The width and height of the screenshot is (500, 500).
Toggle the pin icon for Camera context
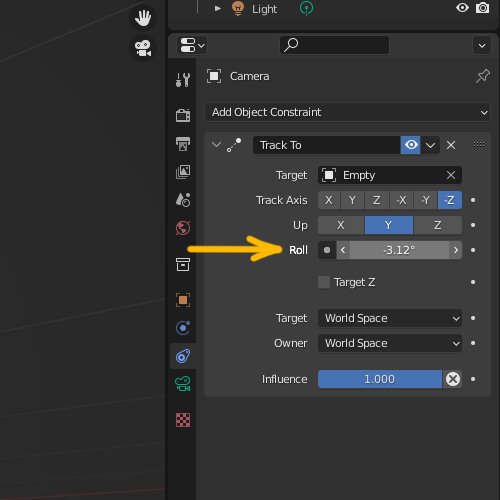click(x=483, y=76)
